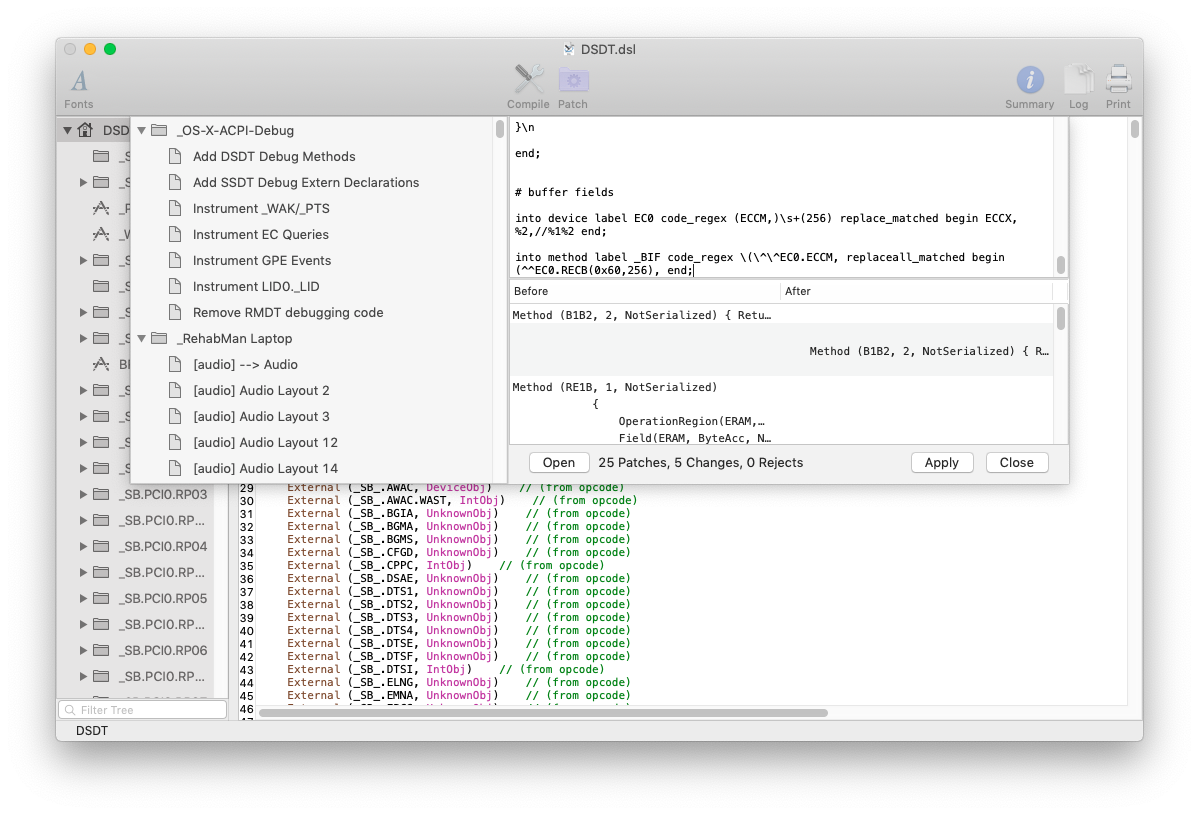Screen dimensions: 1199x815
Task: Click the folder icon of _SB.PCI0.RP03
Action: (x=101, y=494)
